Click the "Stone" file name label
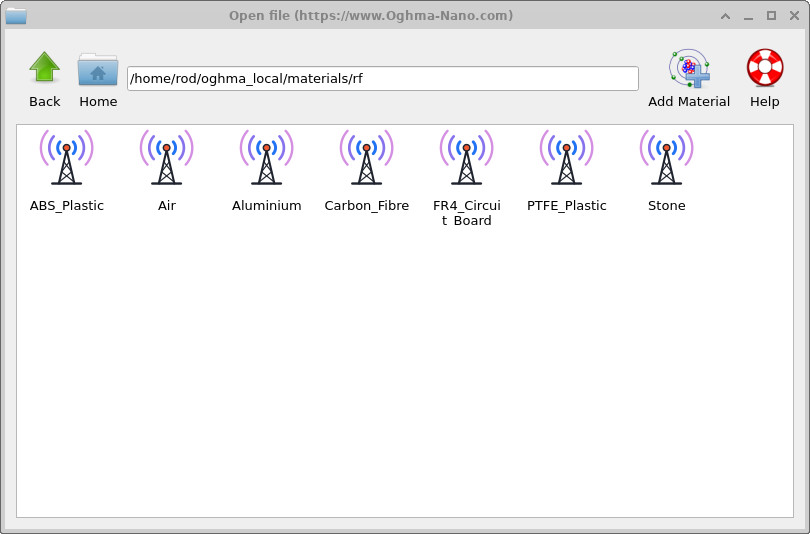Viewport: 810px width, 534px height. (x=666, y=206)
